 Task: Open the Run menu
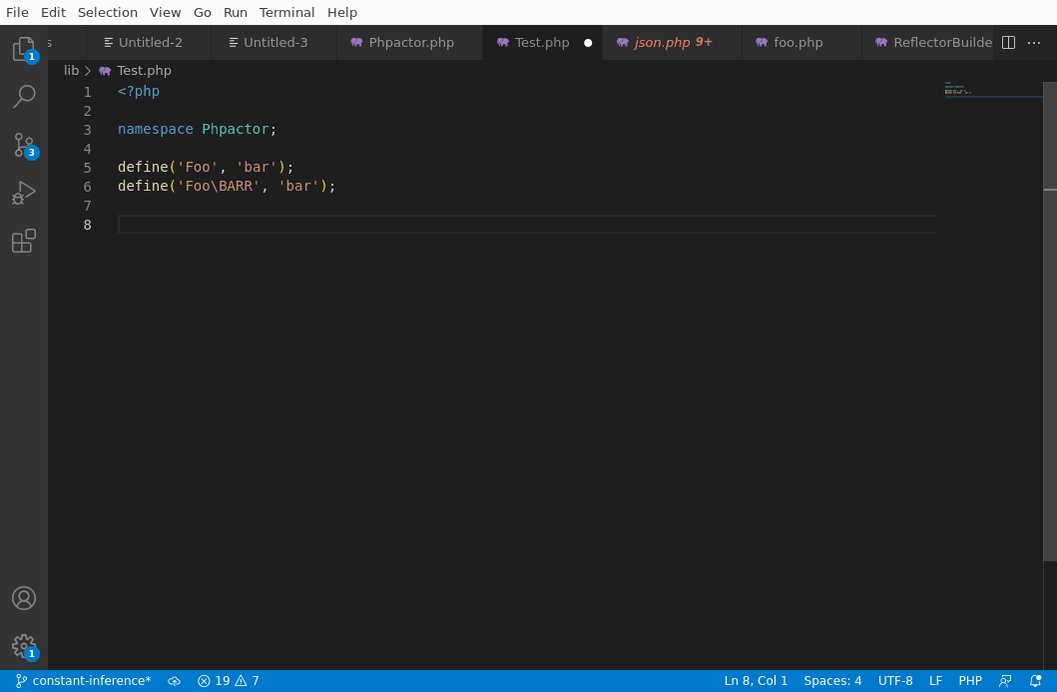[235, 12]
